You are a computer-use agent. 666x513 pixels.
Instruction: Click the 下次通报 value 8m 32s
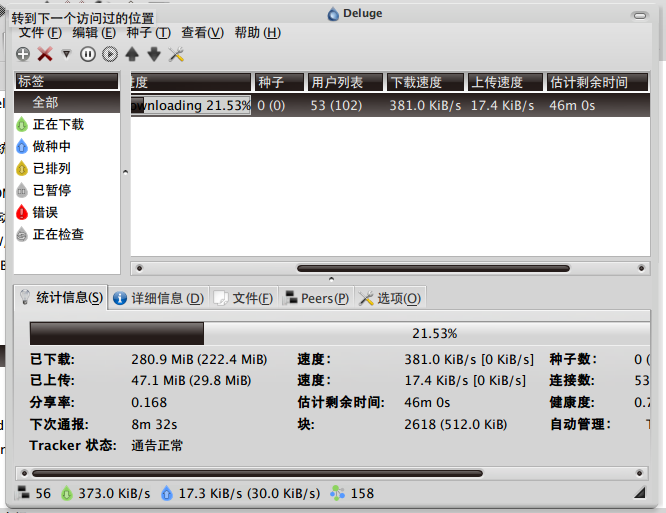pyautogui.click(x=154, y=424)
